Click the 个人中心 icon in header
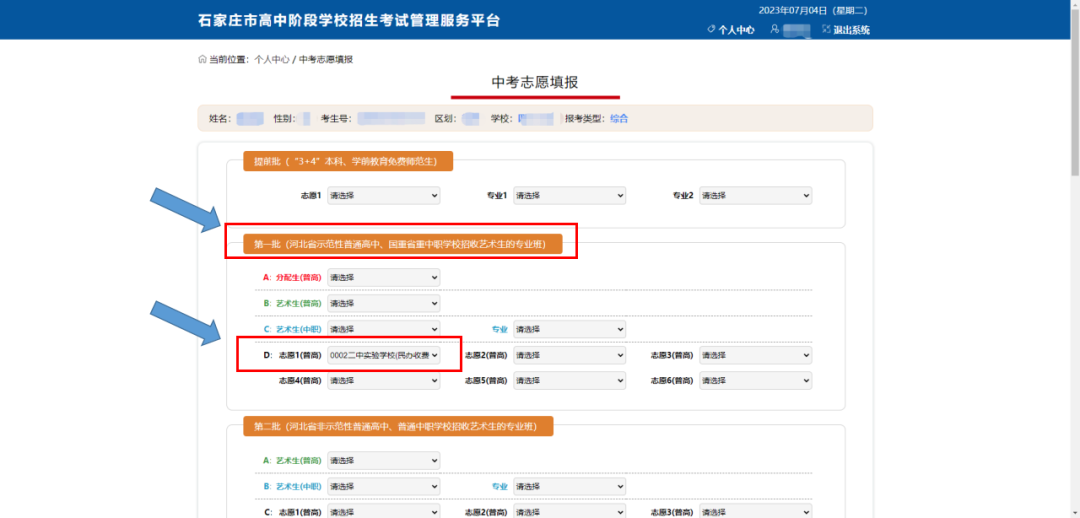 [x=710, y=30]
